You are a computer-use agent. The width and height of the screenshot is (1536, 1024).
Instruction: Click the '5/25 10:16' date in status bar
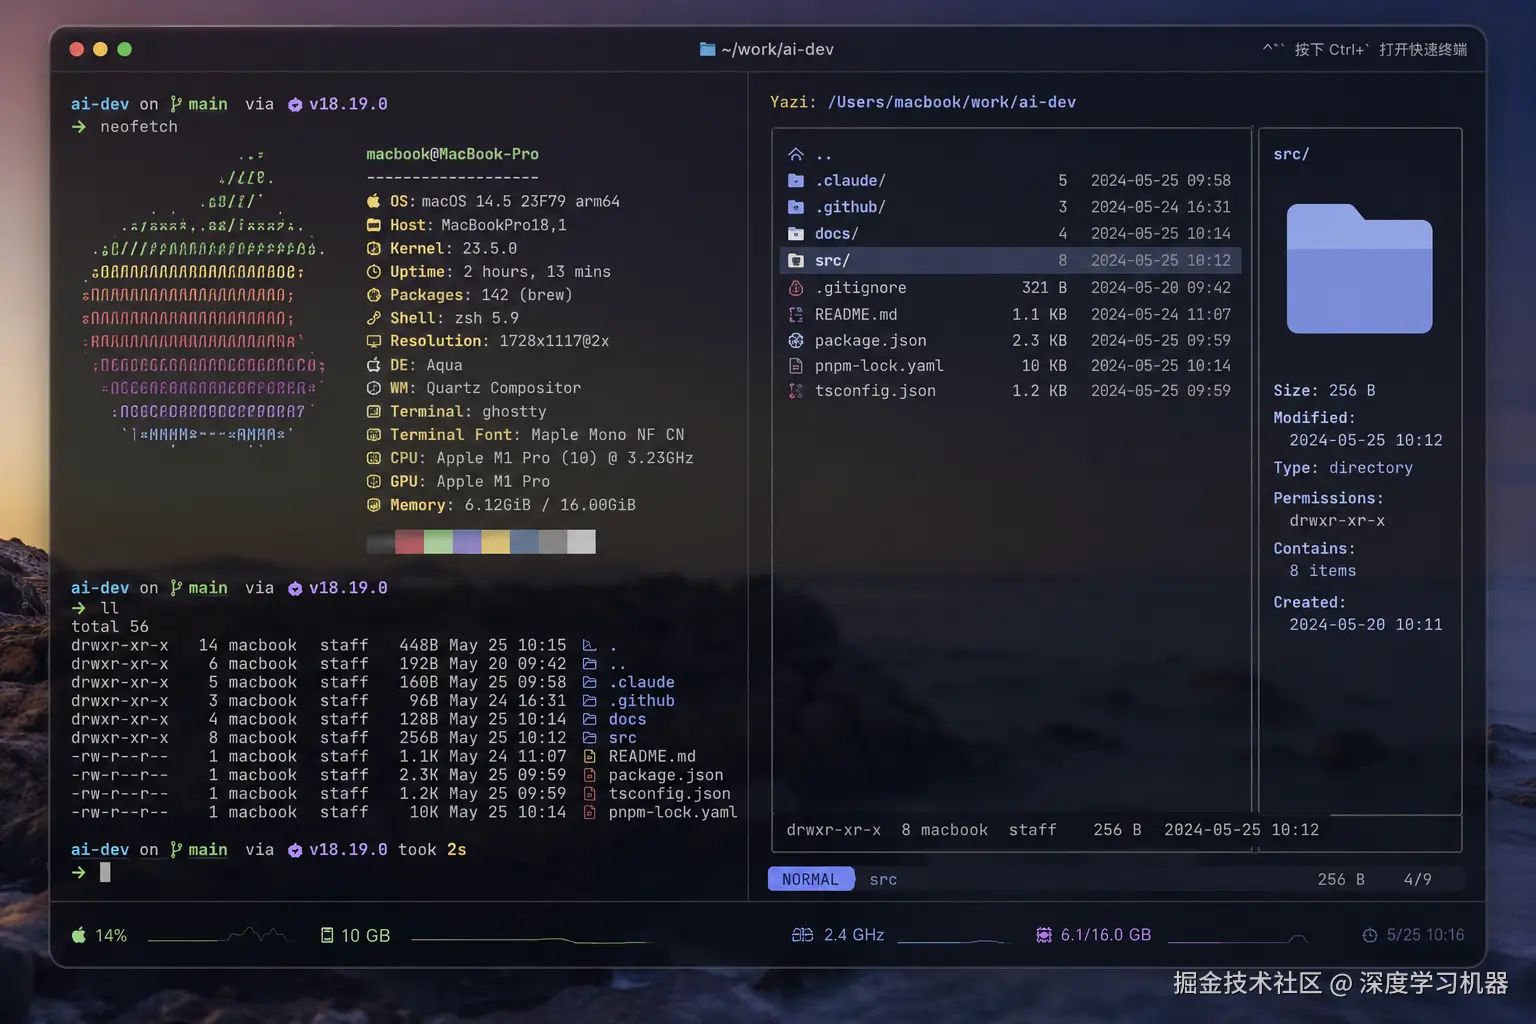click(x=1425, y=935)
